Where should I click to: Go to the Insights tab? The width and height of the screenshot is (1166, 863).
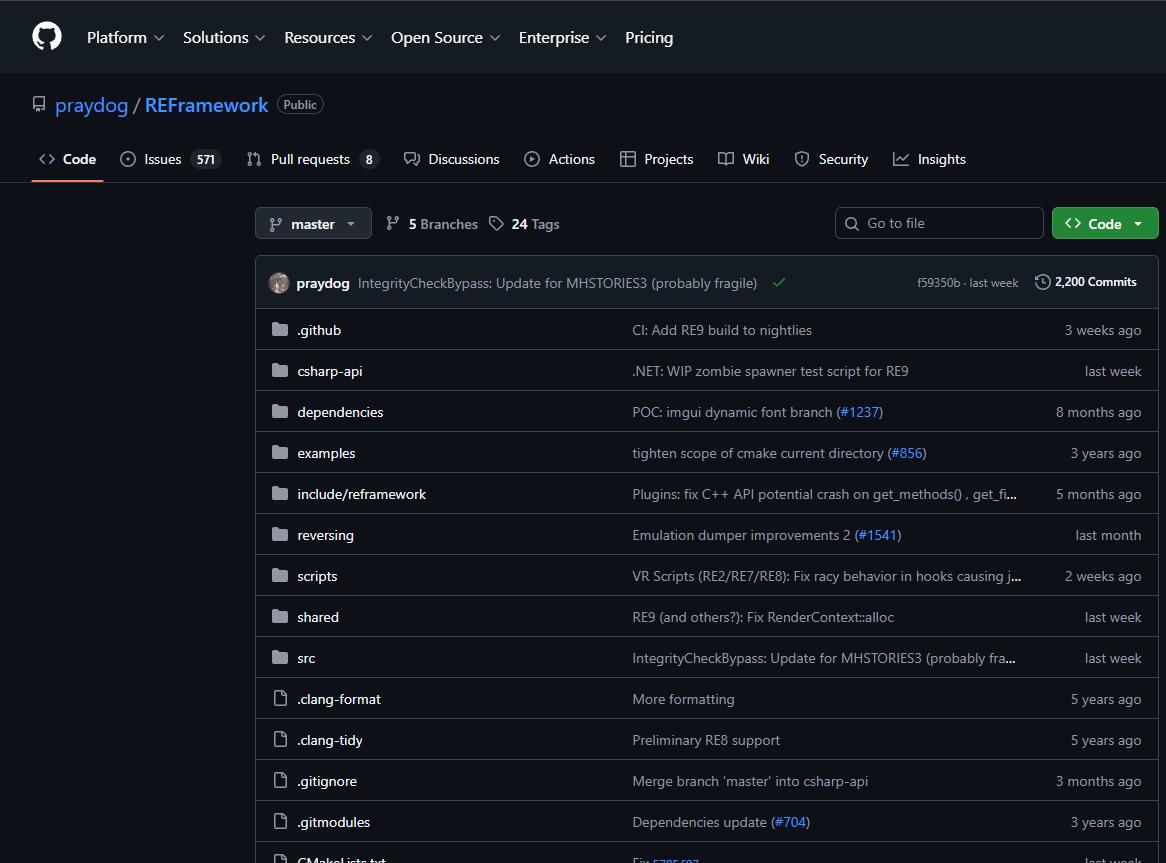[x=929, y=159]
